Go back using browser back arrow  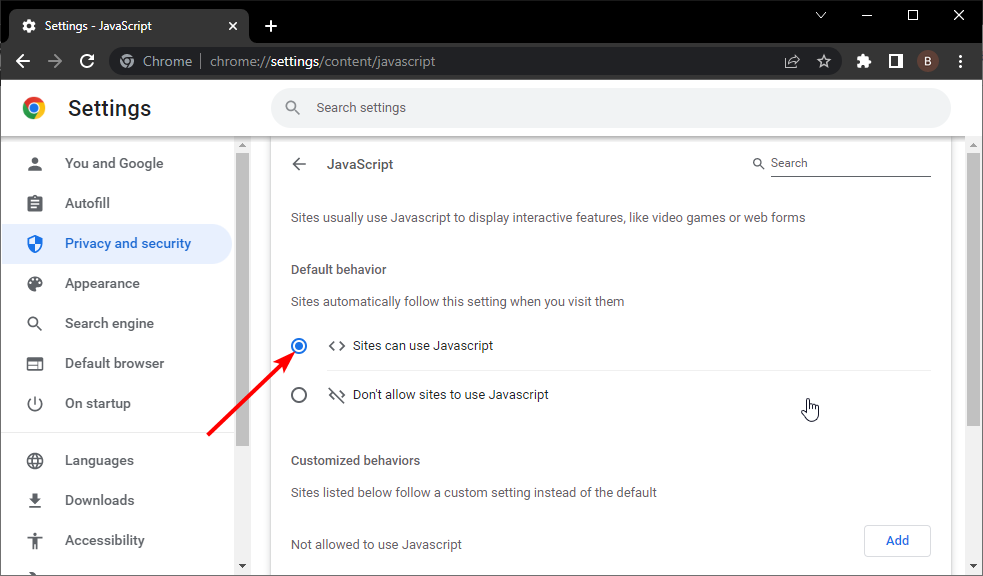[x=23, y=61]
